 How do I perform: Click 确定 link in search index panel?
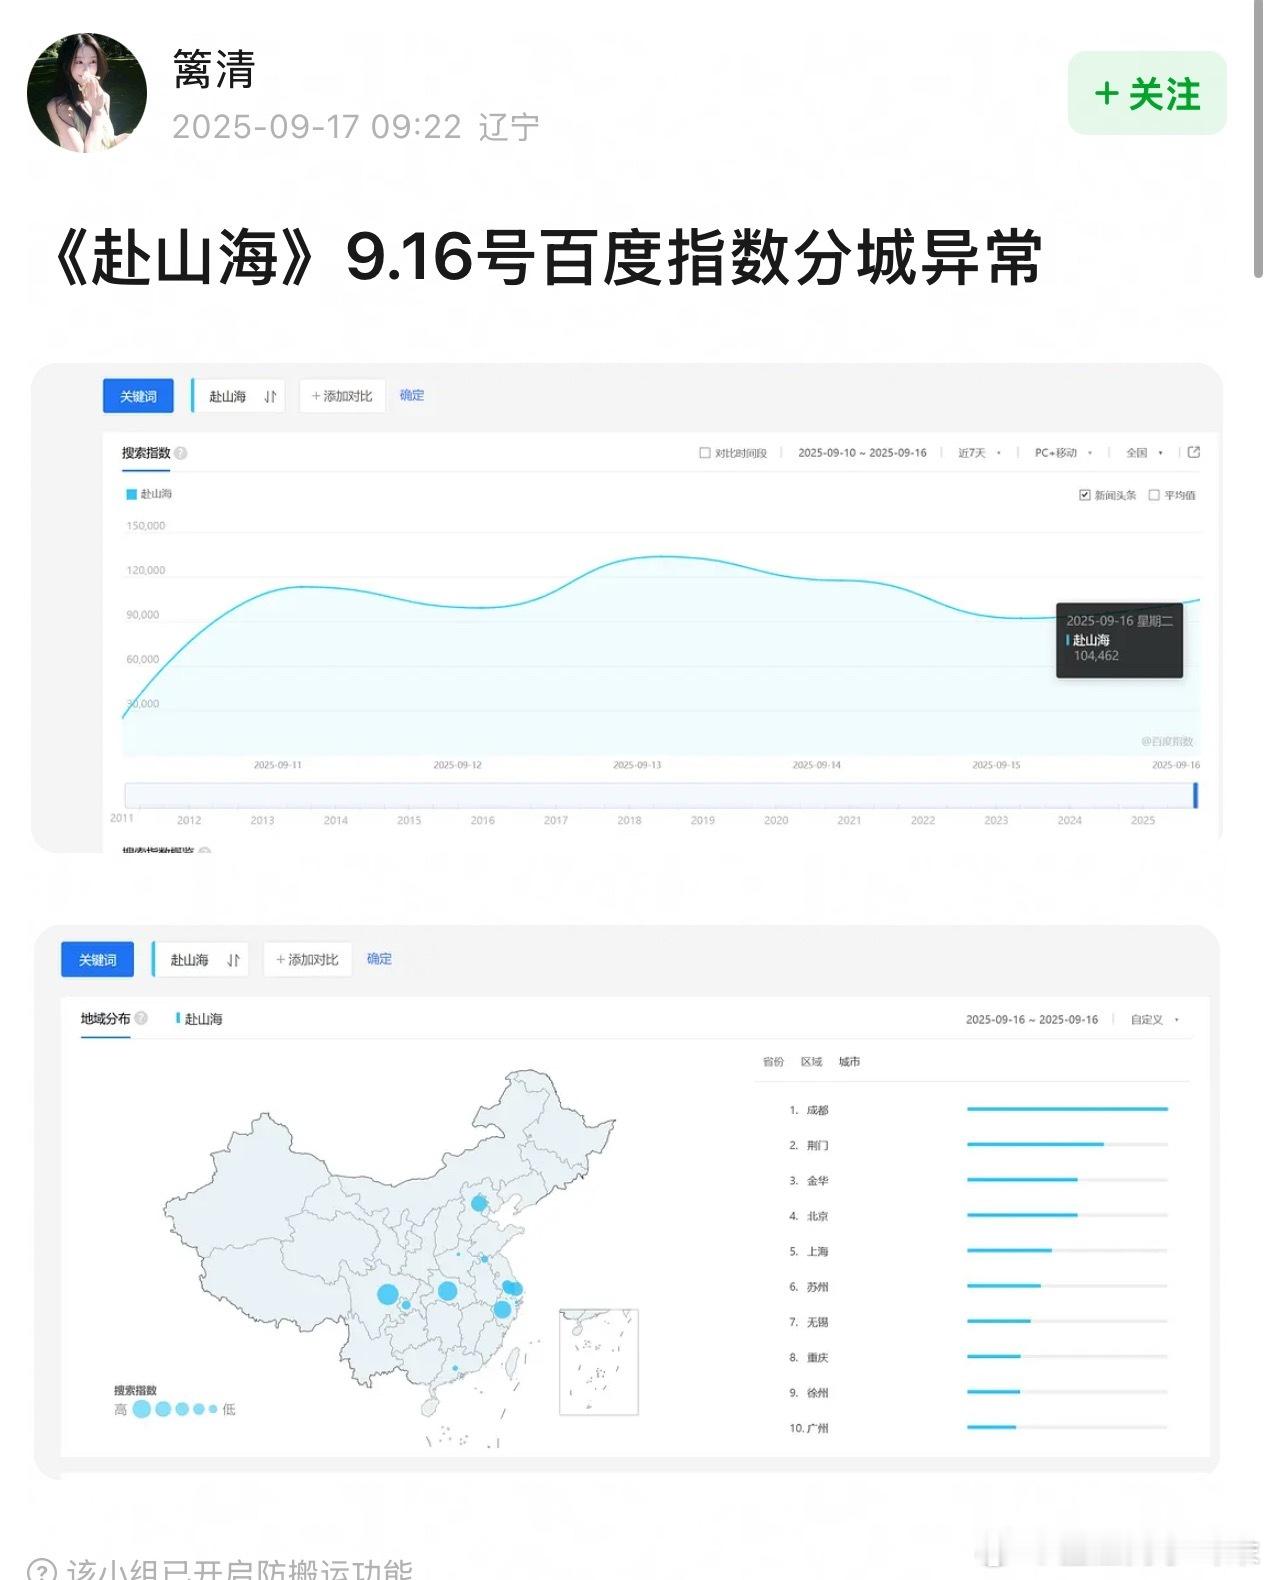pos(412,395)
